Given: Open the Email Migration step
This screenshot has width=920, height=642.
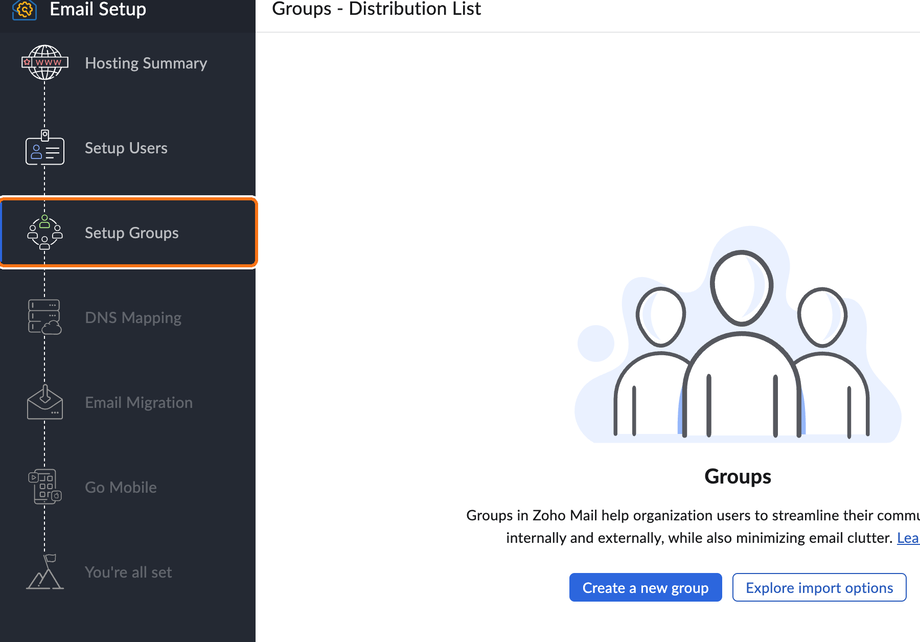Looking at the screenshot, I should coord(128,402).
